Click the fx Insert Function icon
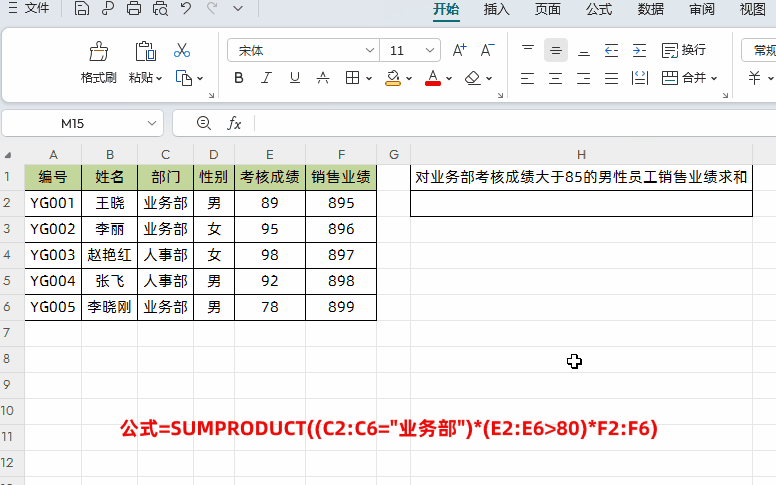 click(x=234, y=123)
